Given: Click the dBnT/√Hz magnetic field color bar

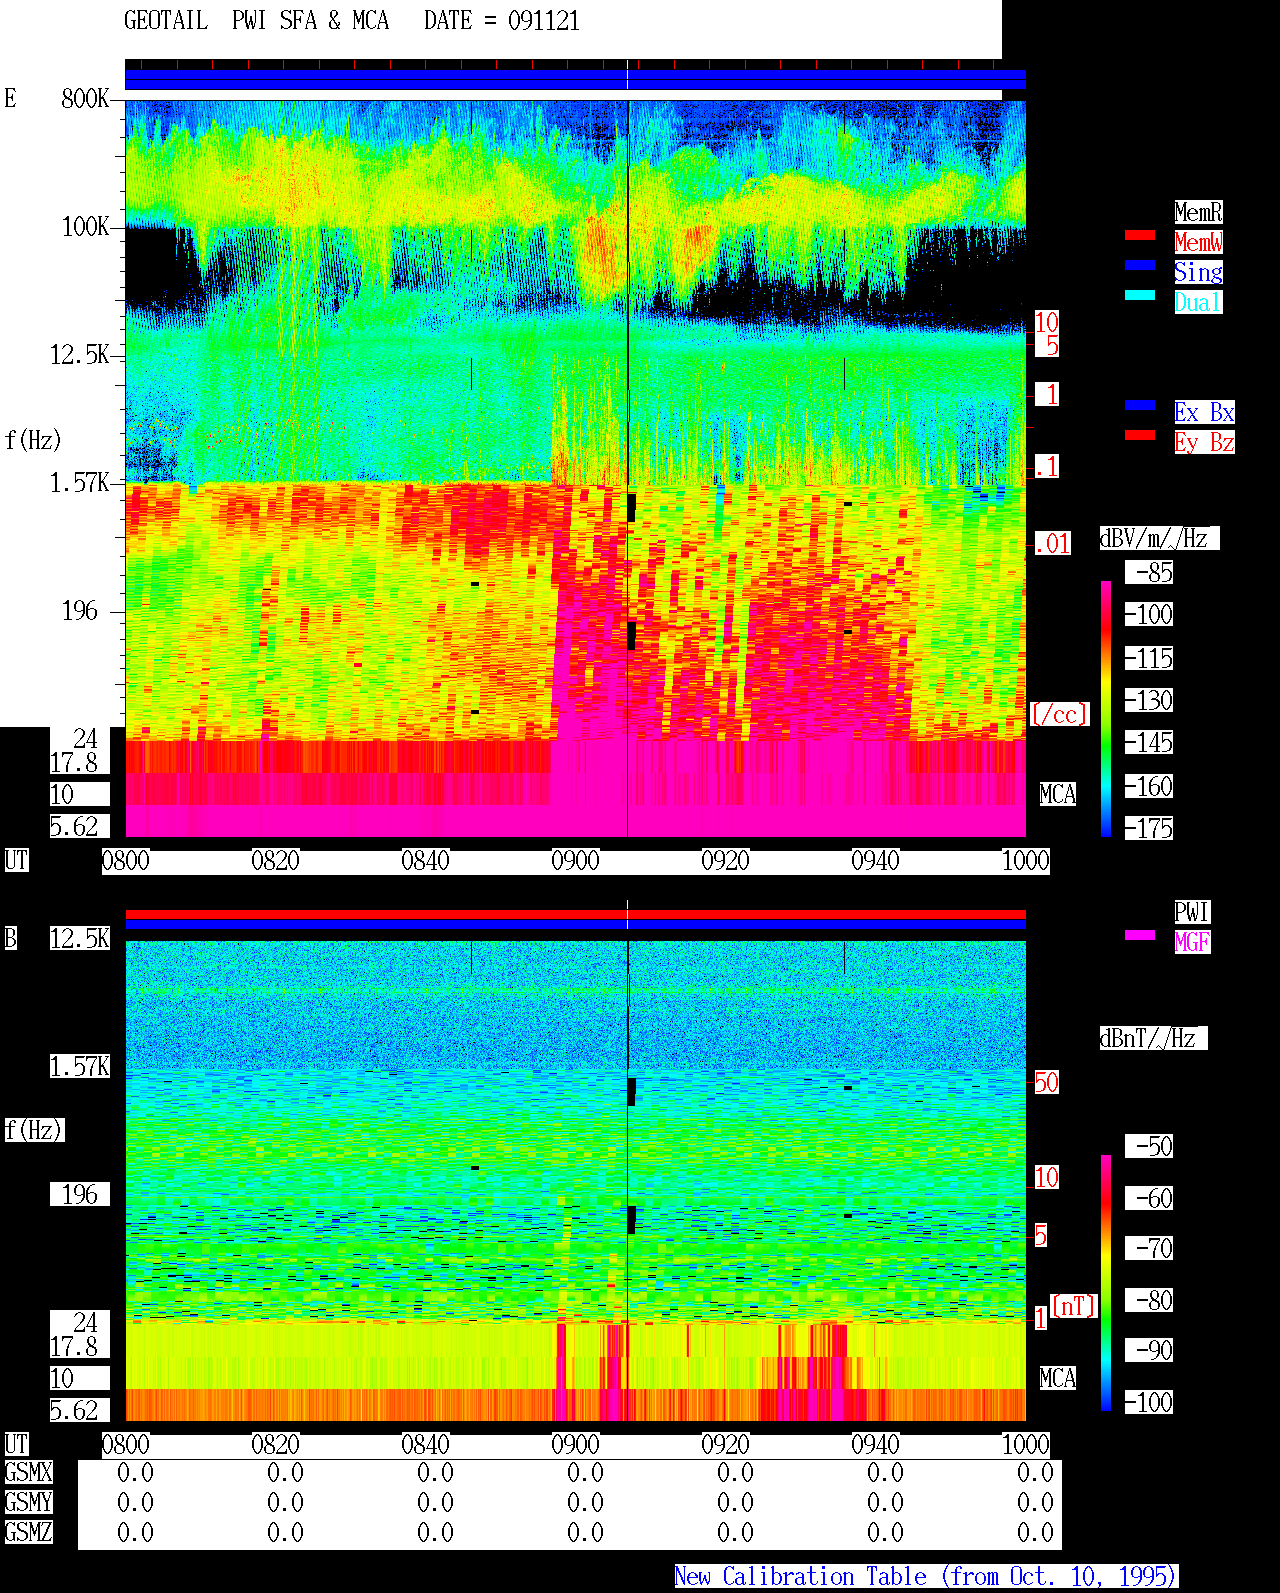Looking at the screenshot, I should click(1106, 1283).
